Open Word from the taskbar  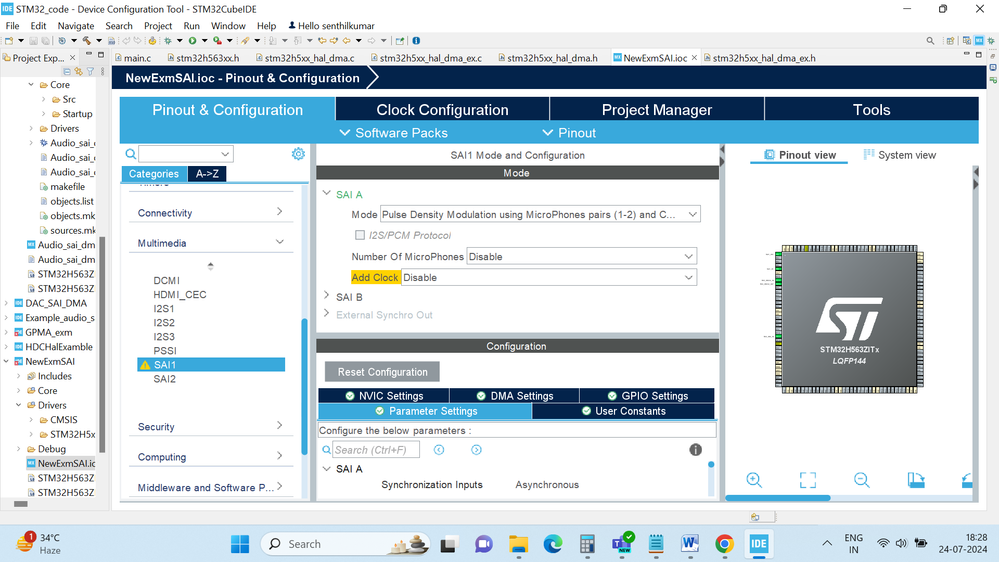tap(689, 544)
